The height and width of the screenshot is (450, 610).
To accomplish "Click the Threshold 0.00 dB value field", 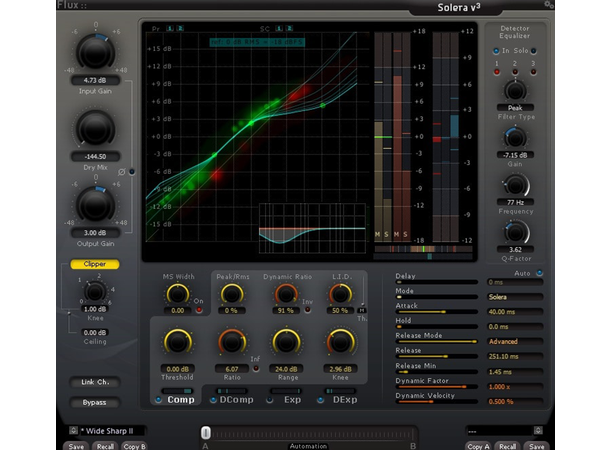I will 178,369.
